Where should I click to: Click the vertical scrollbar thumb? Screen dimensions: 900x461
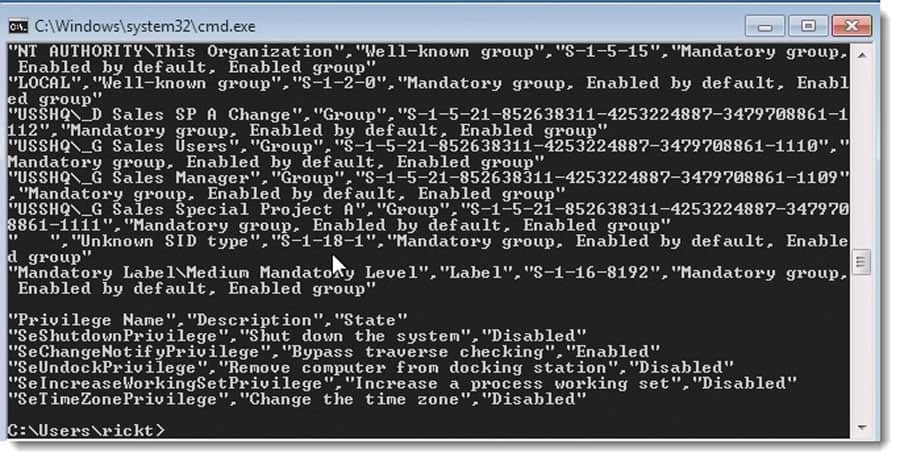(862, 263)
